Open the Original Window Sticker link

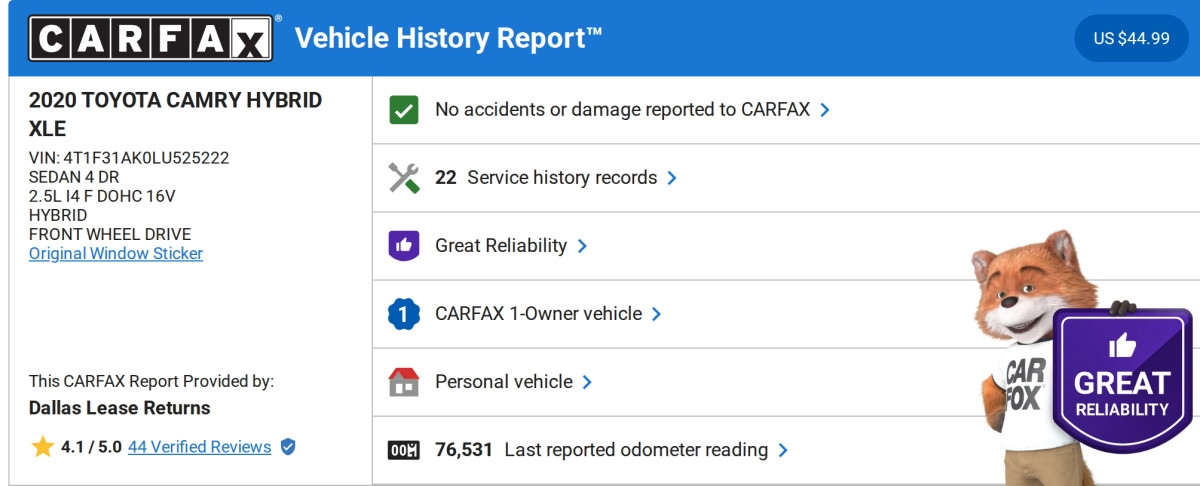pyautogui.click(x=116, y=254)
